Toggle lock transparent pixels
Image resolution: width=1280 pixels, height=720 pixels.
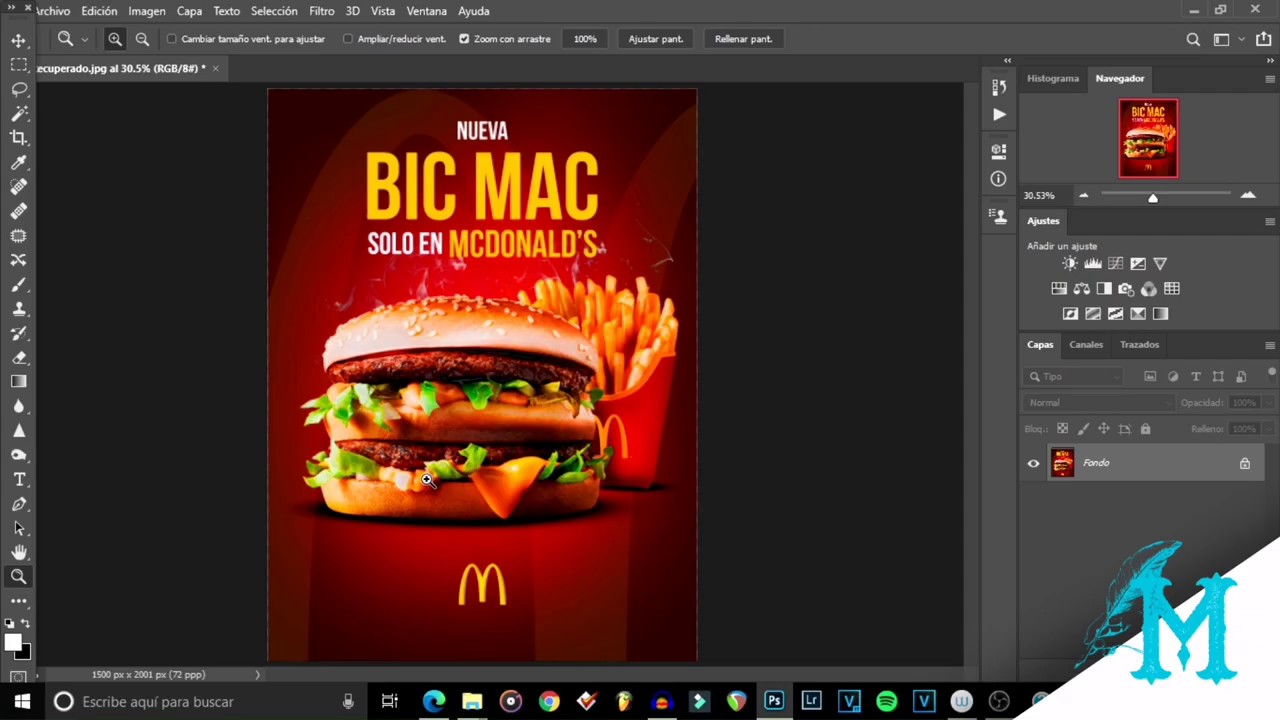pos(1062,429)
